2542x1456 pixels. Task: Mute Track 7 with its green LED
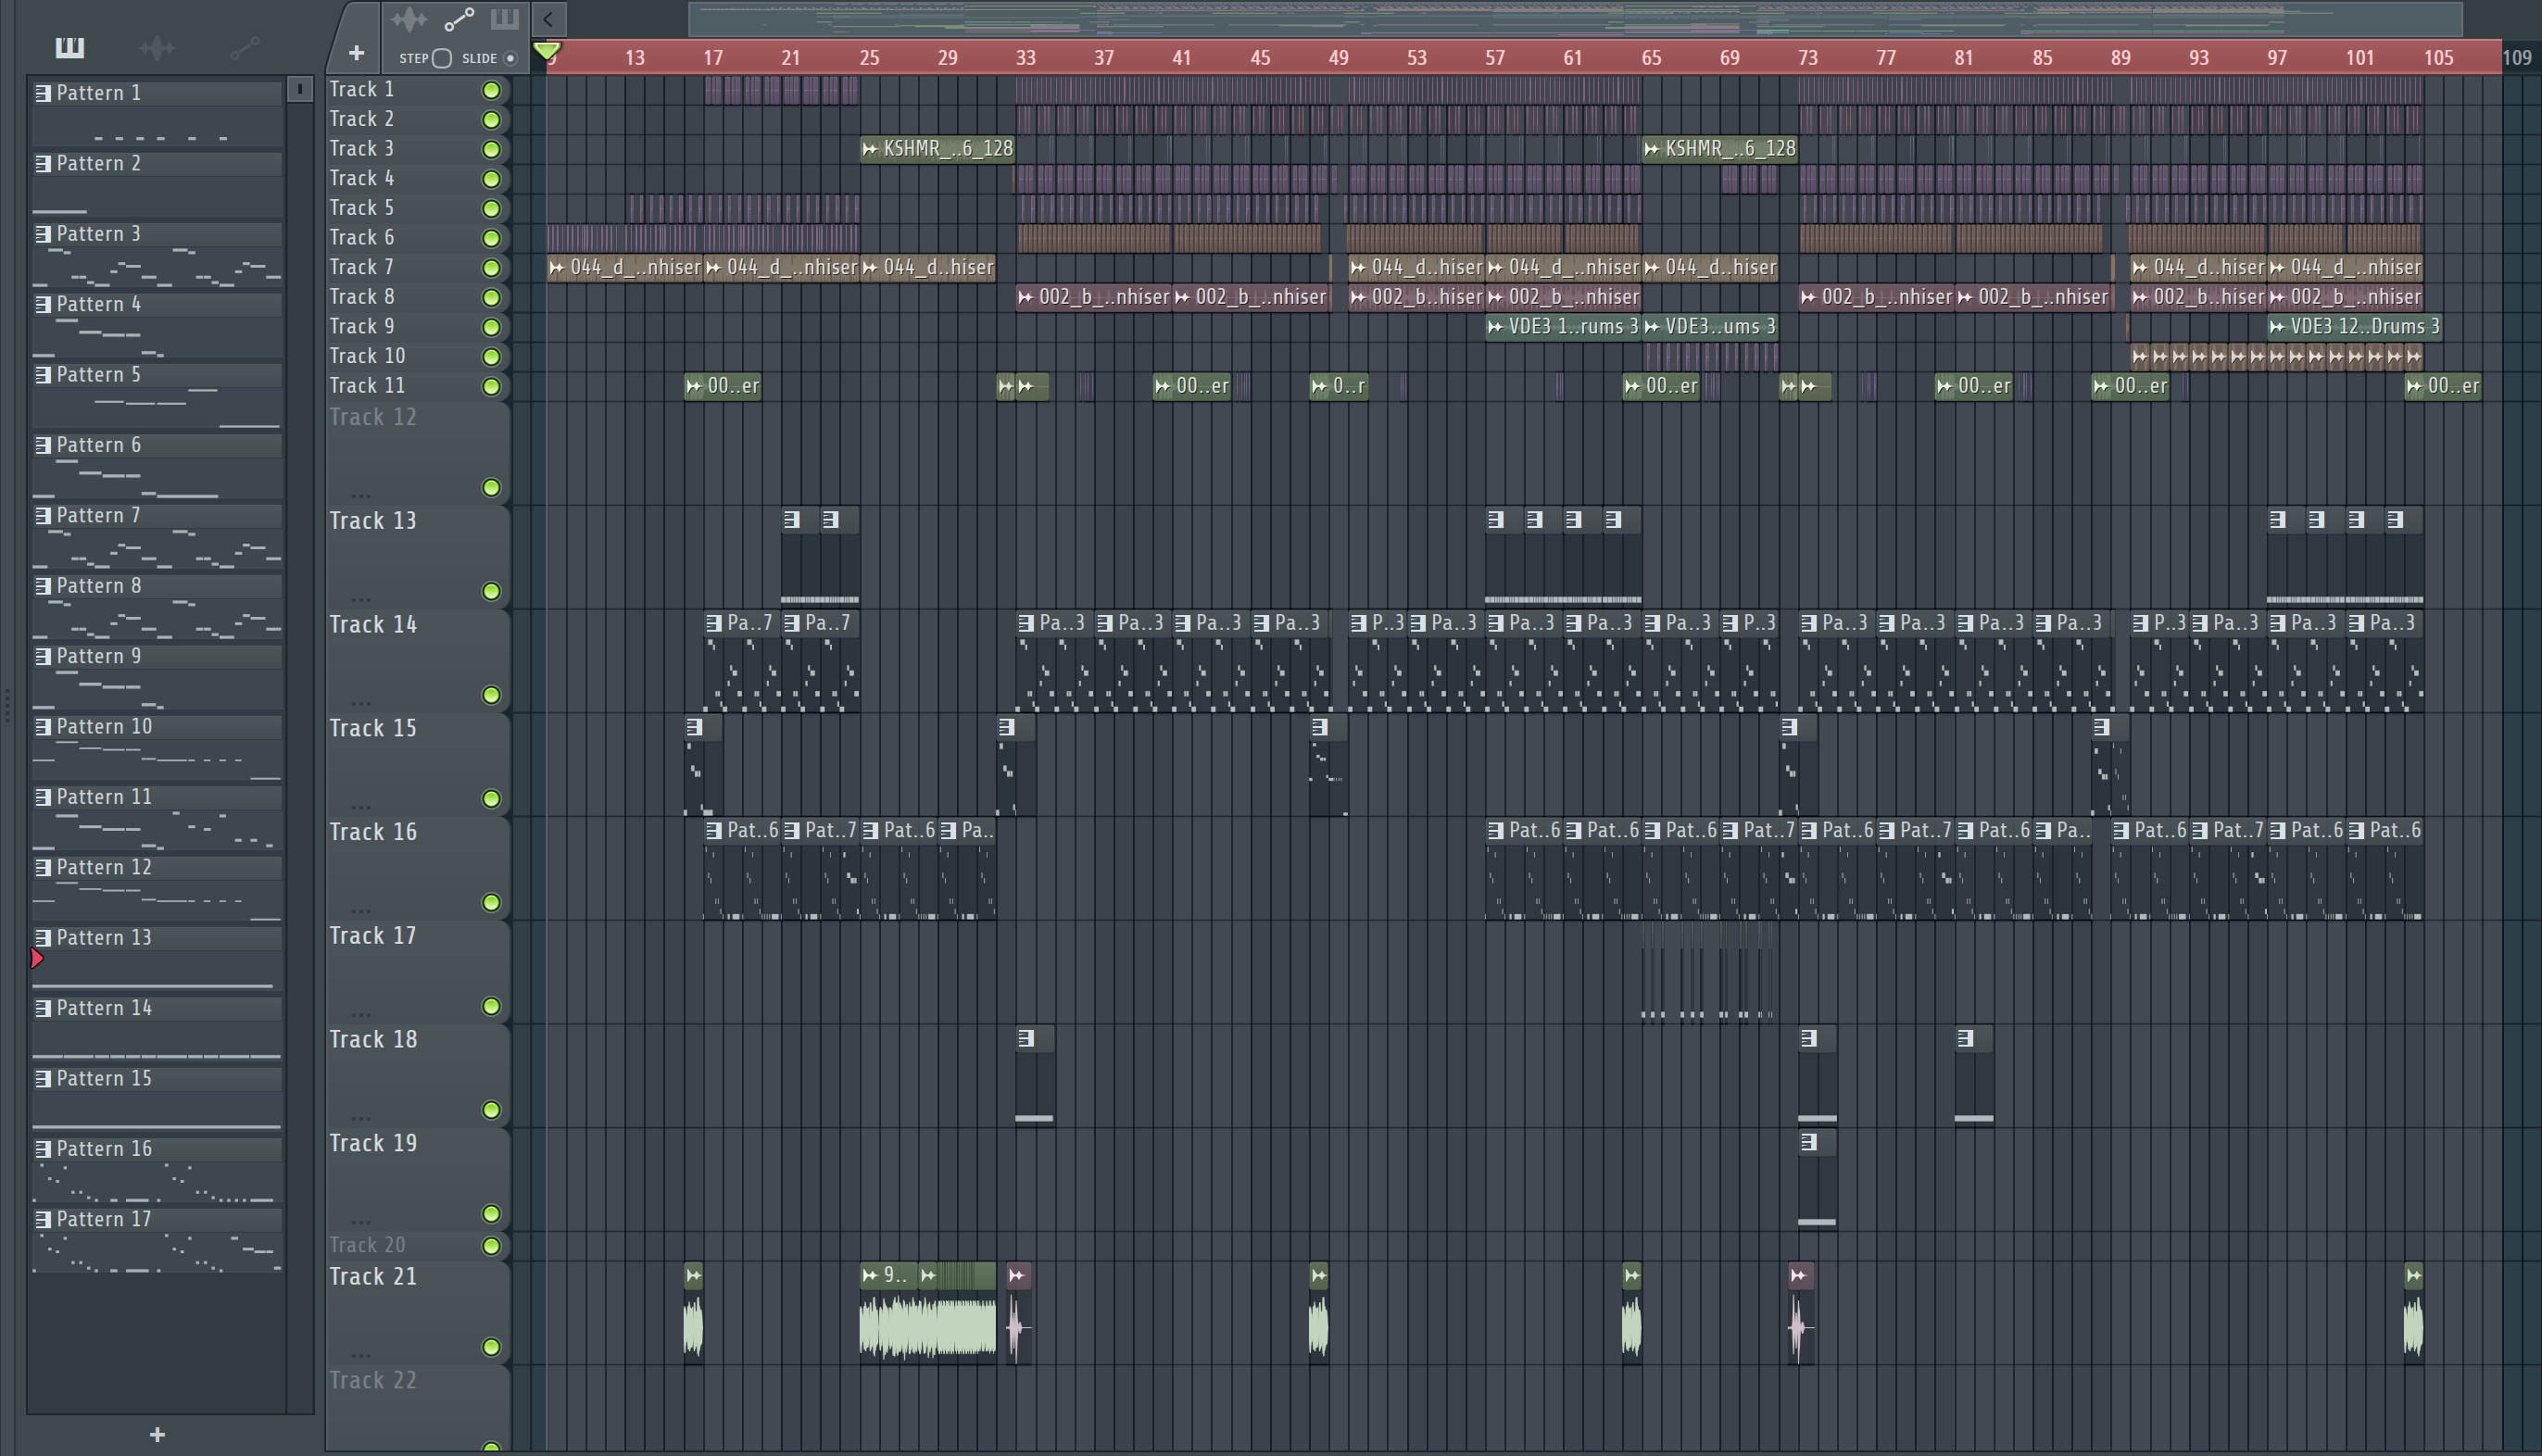pyautogui.click(x=491, y=268)
